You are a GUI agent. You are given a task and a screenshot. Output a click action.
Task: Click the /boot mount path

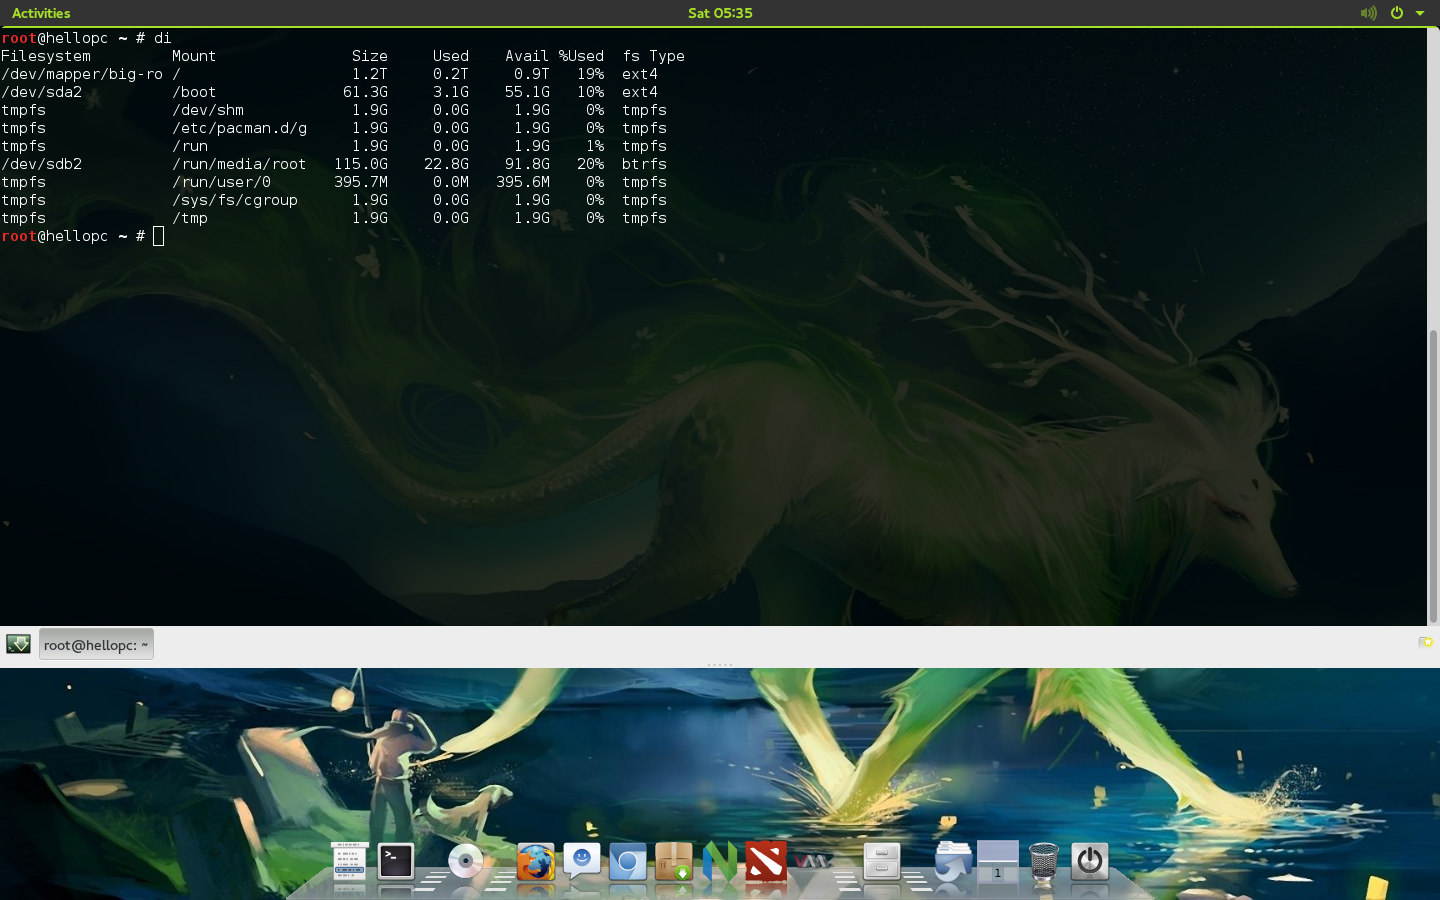194,92
